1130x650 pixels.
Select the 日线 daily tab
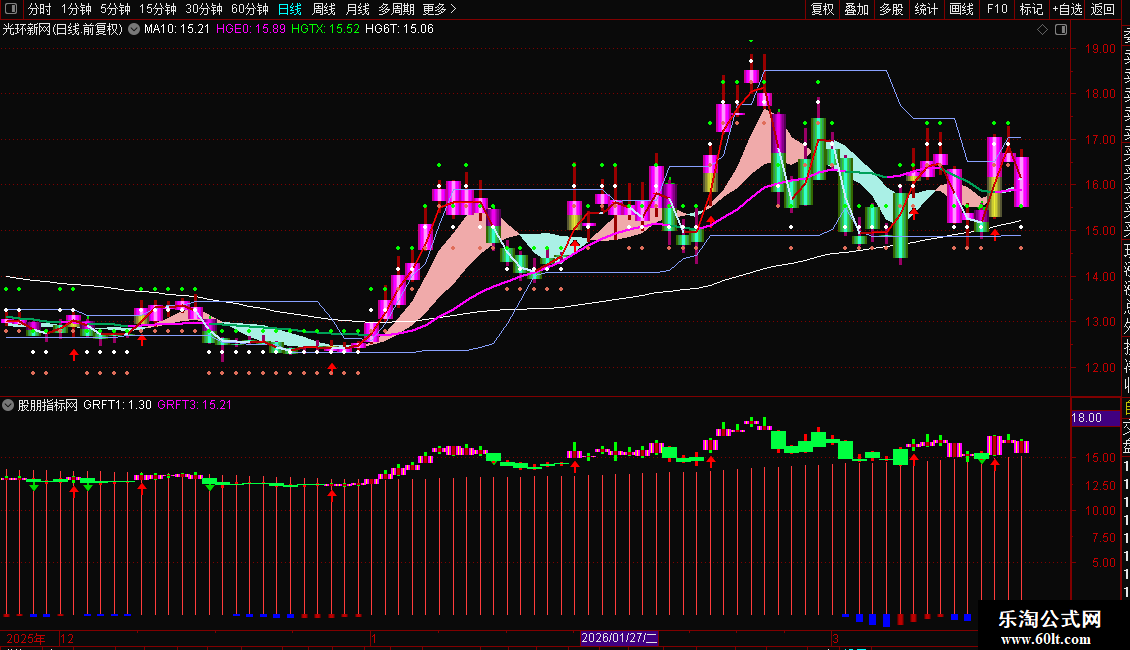pyautogui.click(x=290, y=9)
